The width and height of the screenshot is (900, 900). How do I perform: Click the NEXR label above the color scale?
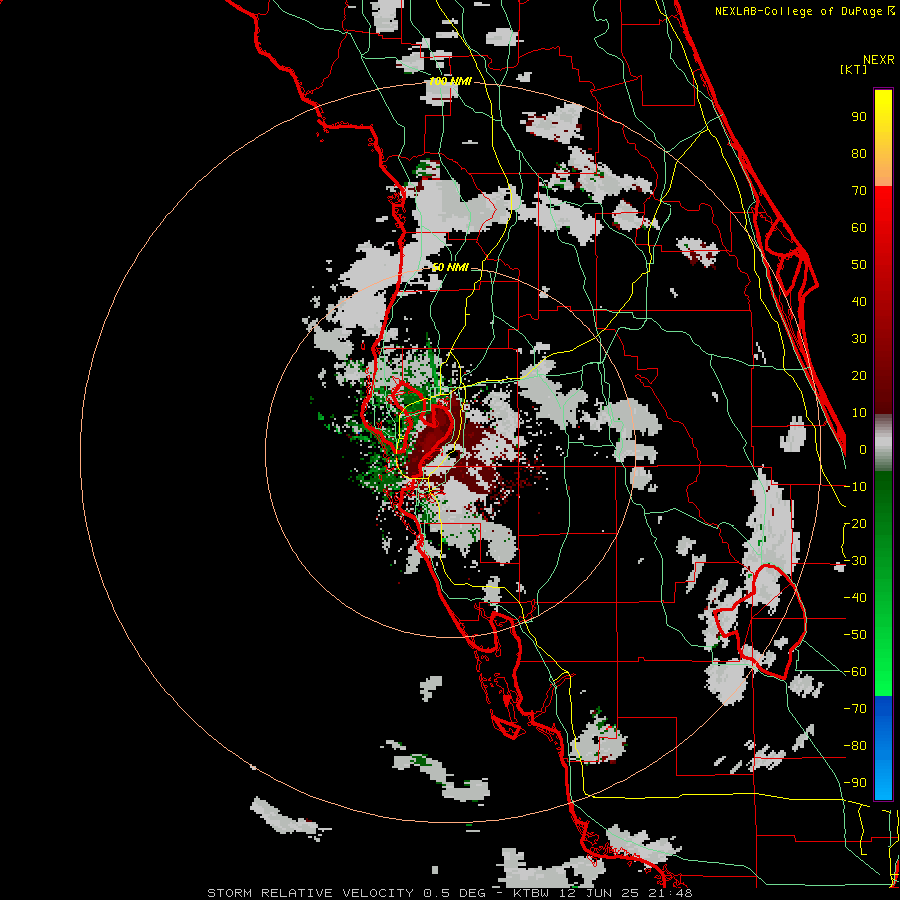[x=879, y=60]
